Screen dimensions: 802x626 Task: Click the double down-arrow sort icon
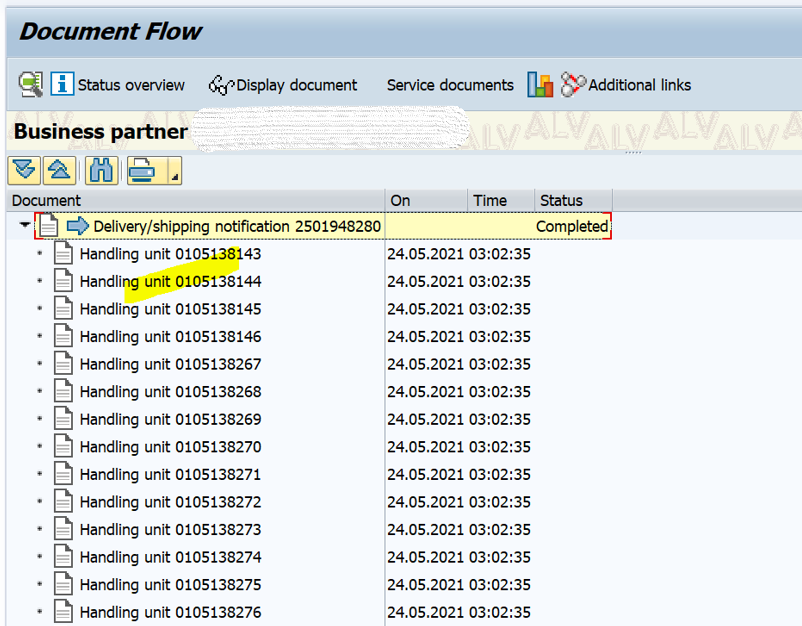click(x=23, y=170)
